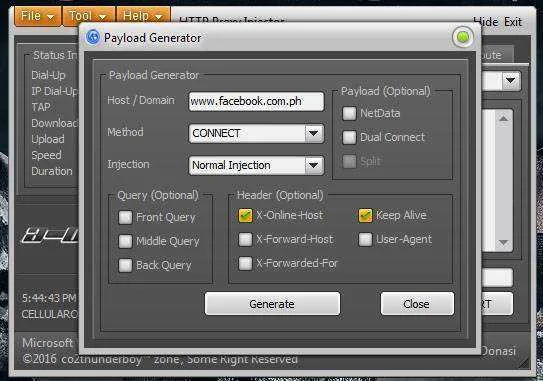Click the Generate button
The image size is (543, 381).
coord(272,304)
